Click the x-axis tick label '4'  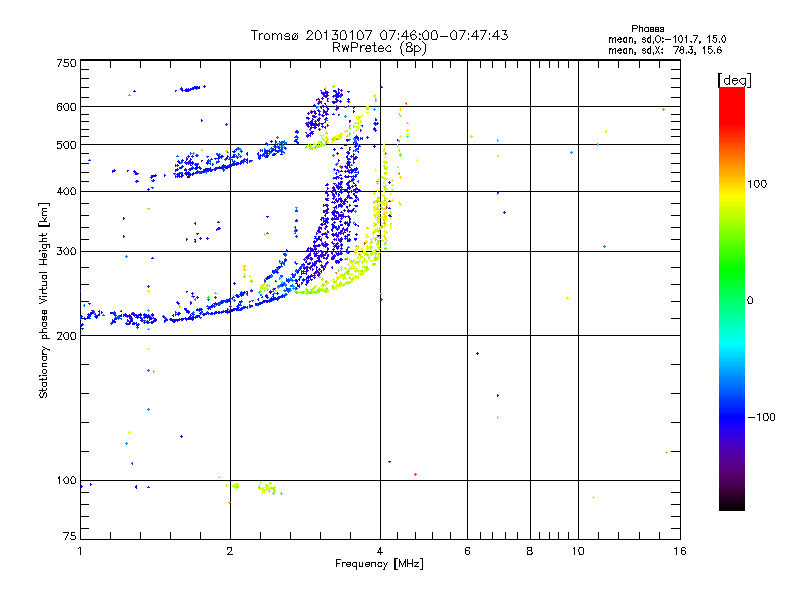[x=380, y=551]
